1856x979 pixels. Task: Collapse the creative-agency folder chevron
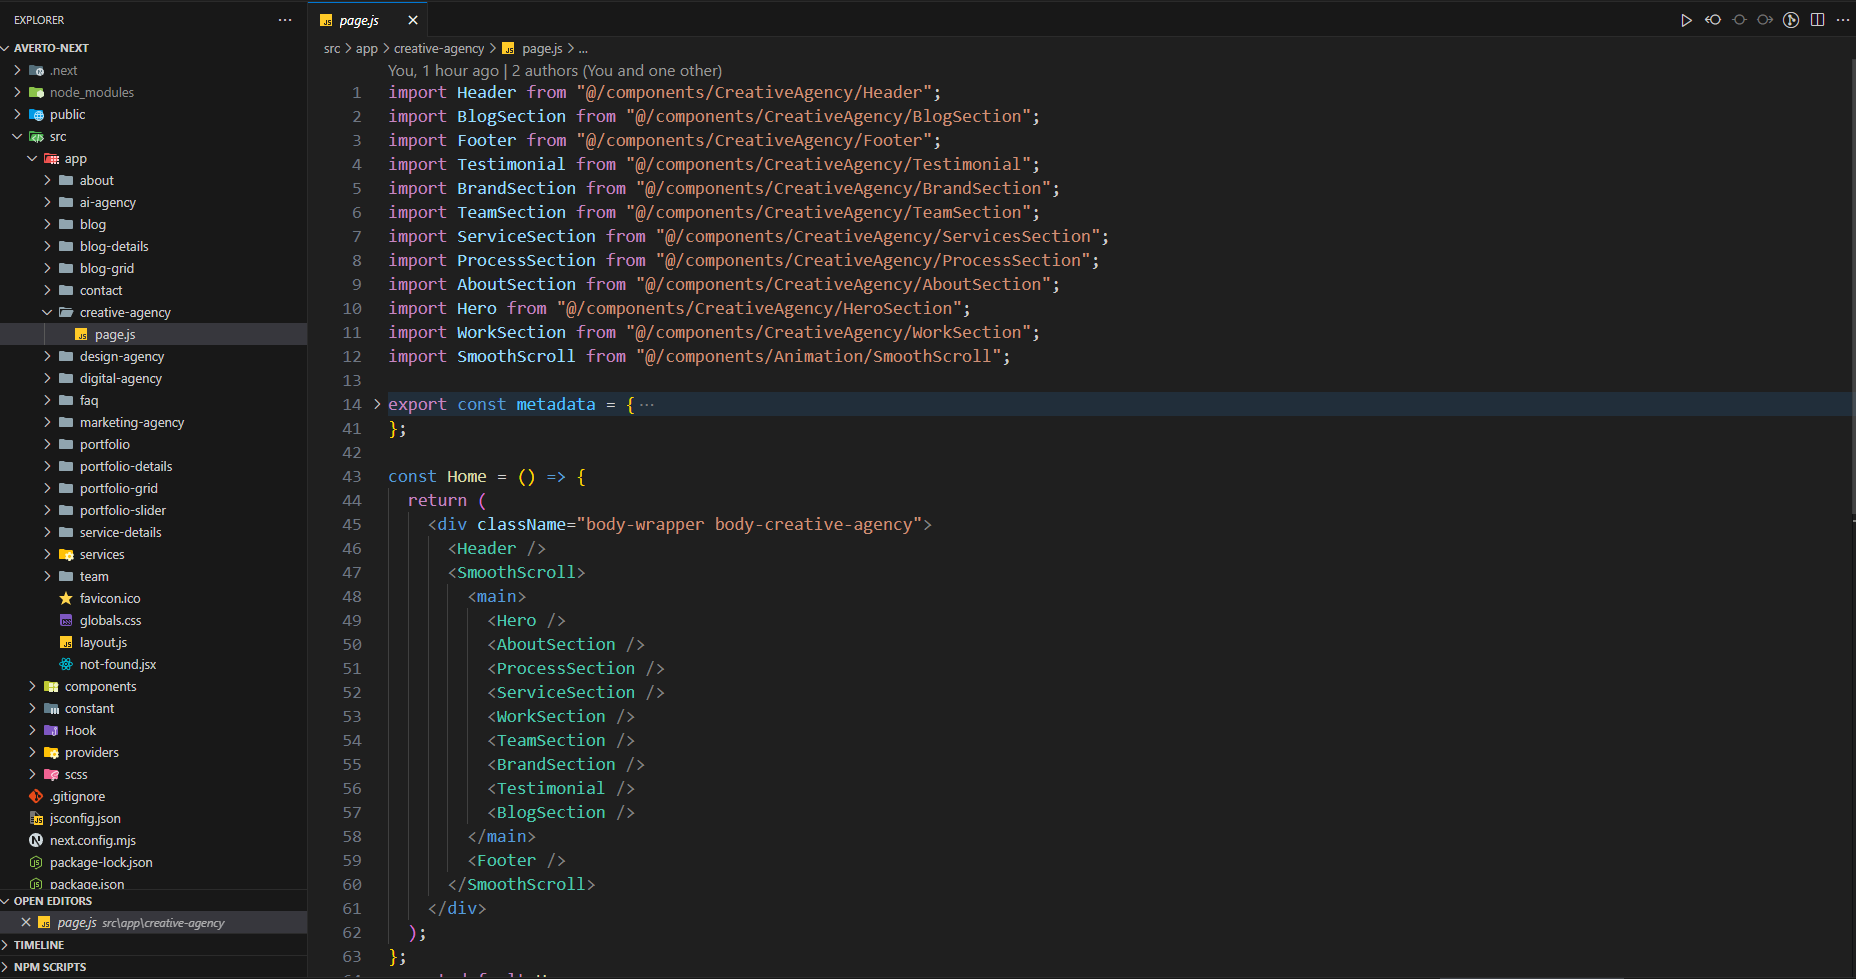pos(47,312)
